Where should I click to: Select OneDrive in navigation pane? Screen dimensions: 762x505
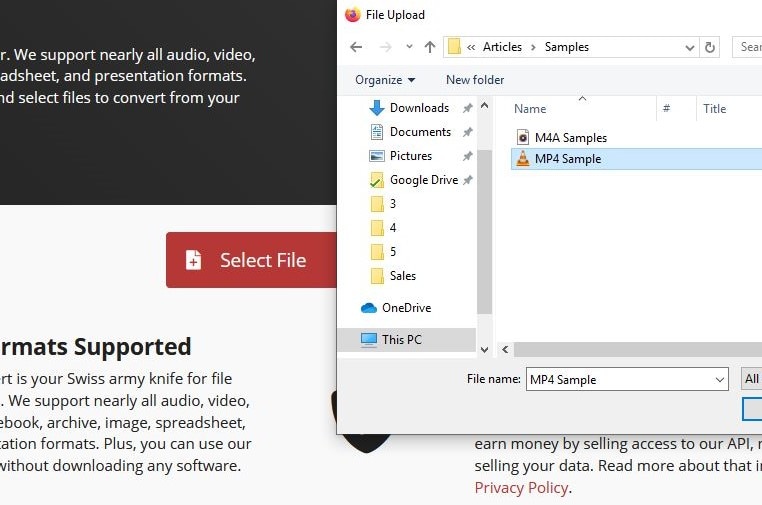[406, 308]
